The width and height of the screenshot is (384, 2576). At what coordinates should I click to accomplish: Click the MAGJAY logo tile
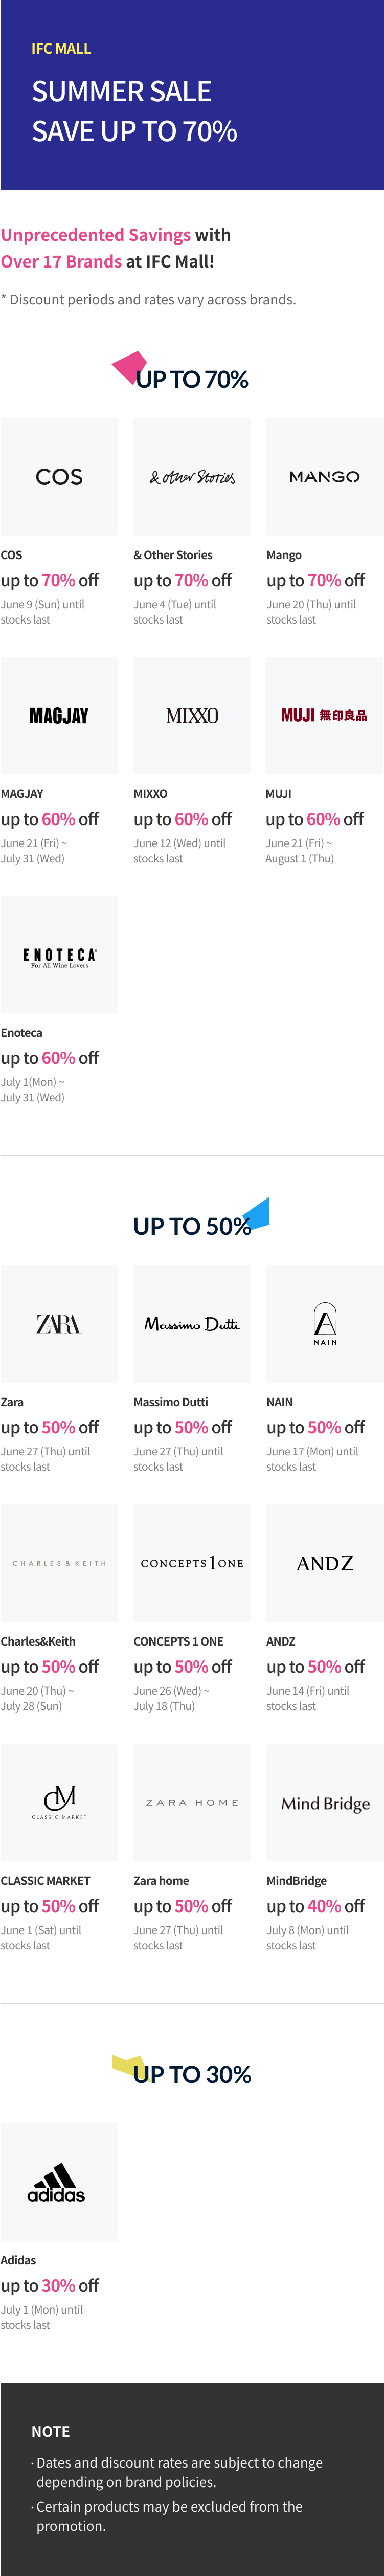coord(59,716)
